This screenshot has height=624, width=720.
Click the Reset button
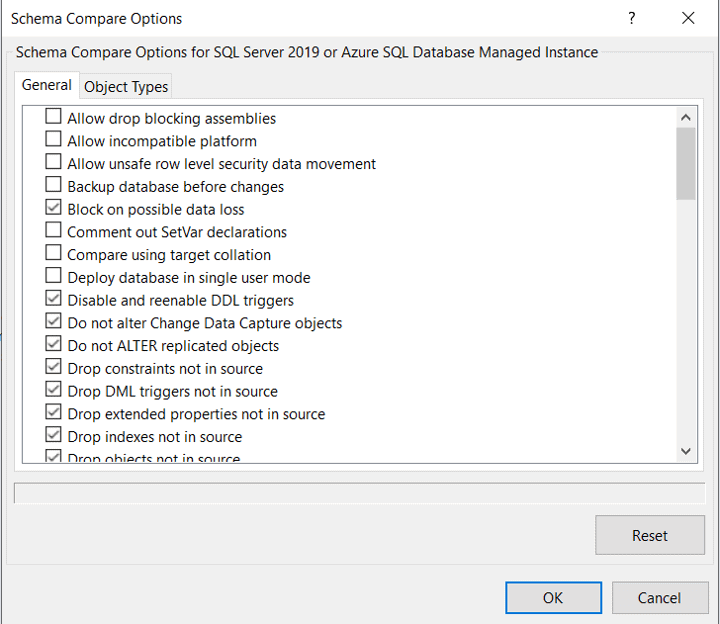650,535
